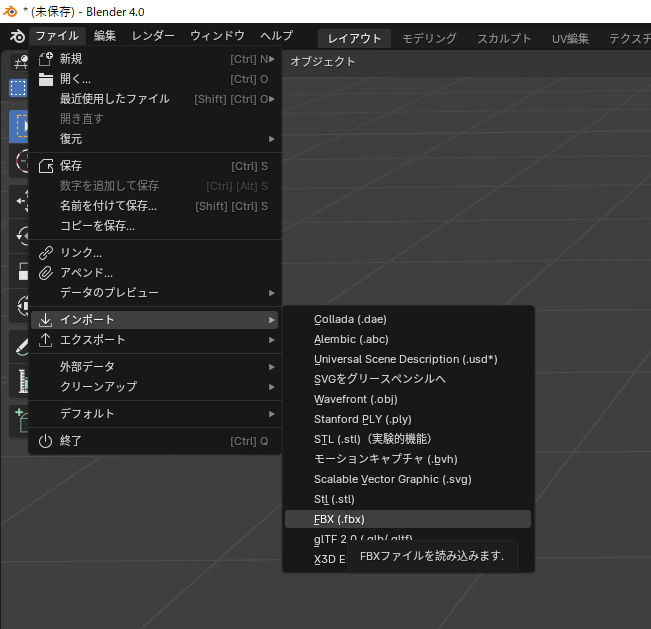Expand the 復元 submenu
Viewport: 651px width, 629px height.
tap(155, 139)
